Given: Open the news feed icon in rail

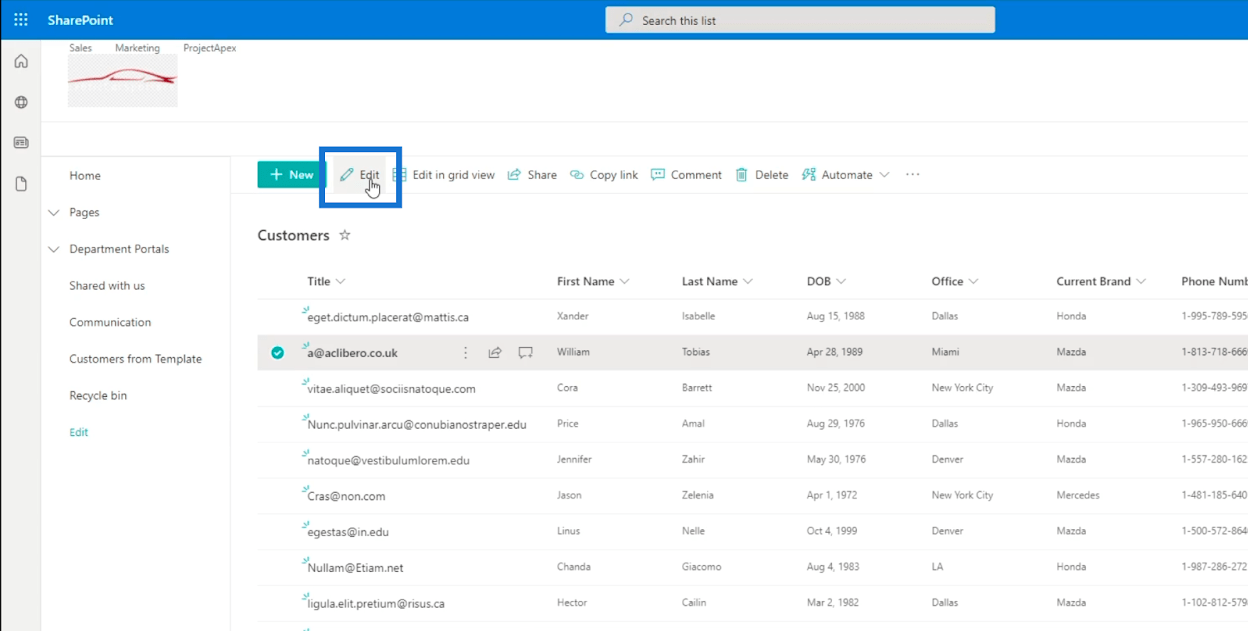Looking at the screenshot, I should coord(21,143).
